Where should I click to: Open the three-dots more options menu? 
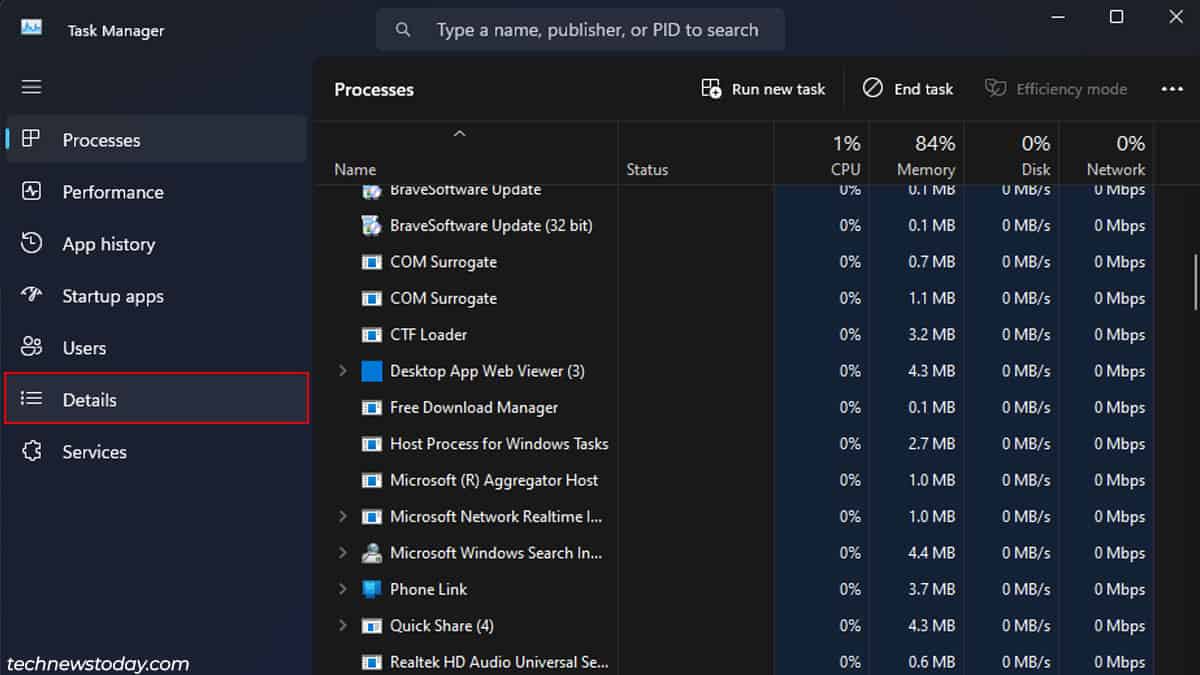1172,89
